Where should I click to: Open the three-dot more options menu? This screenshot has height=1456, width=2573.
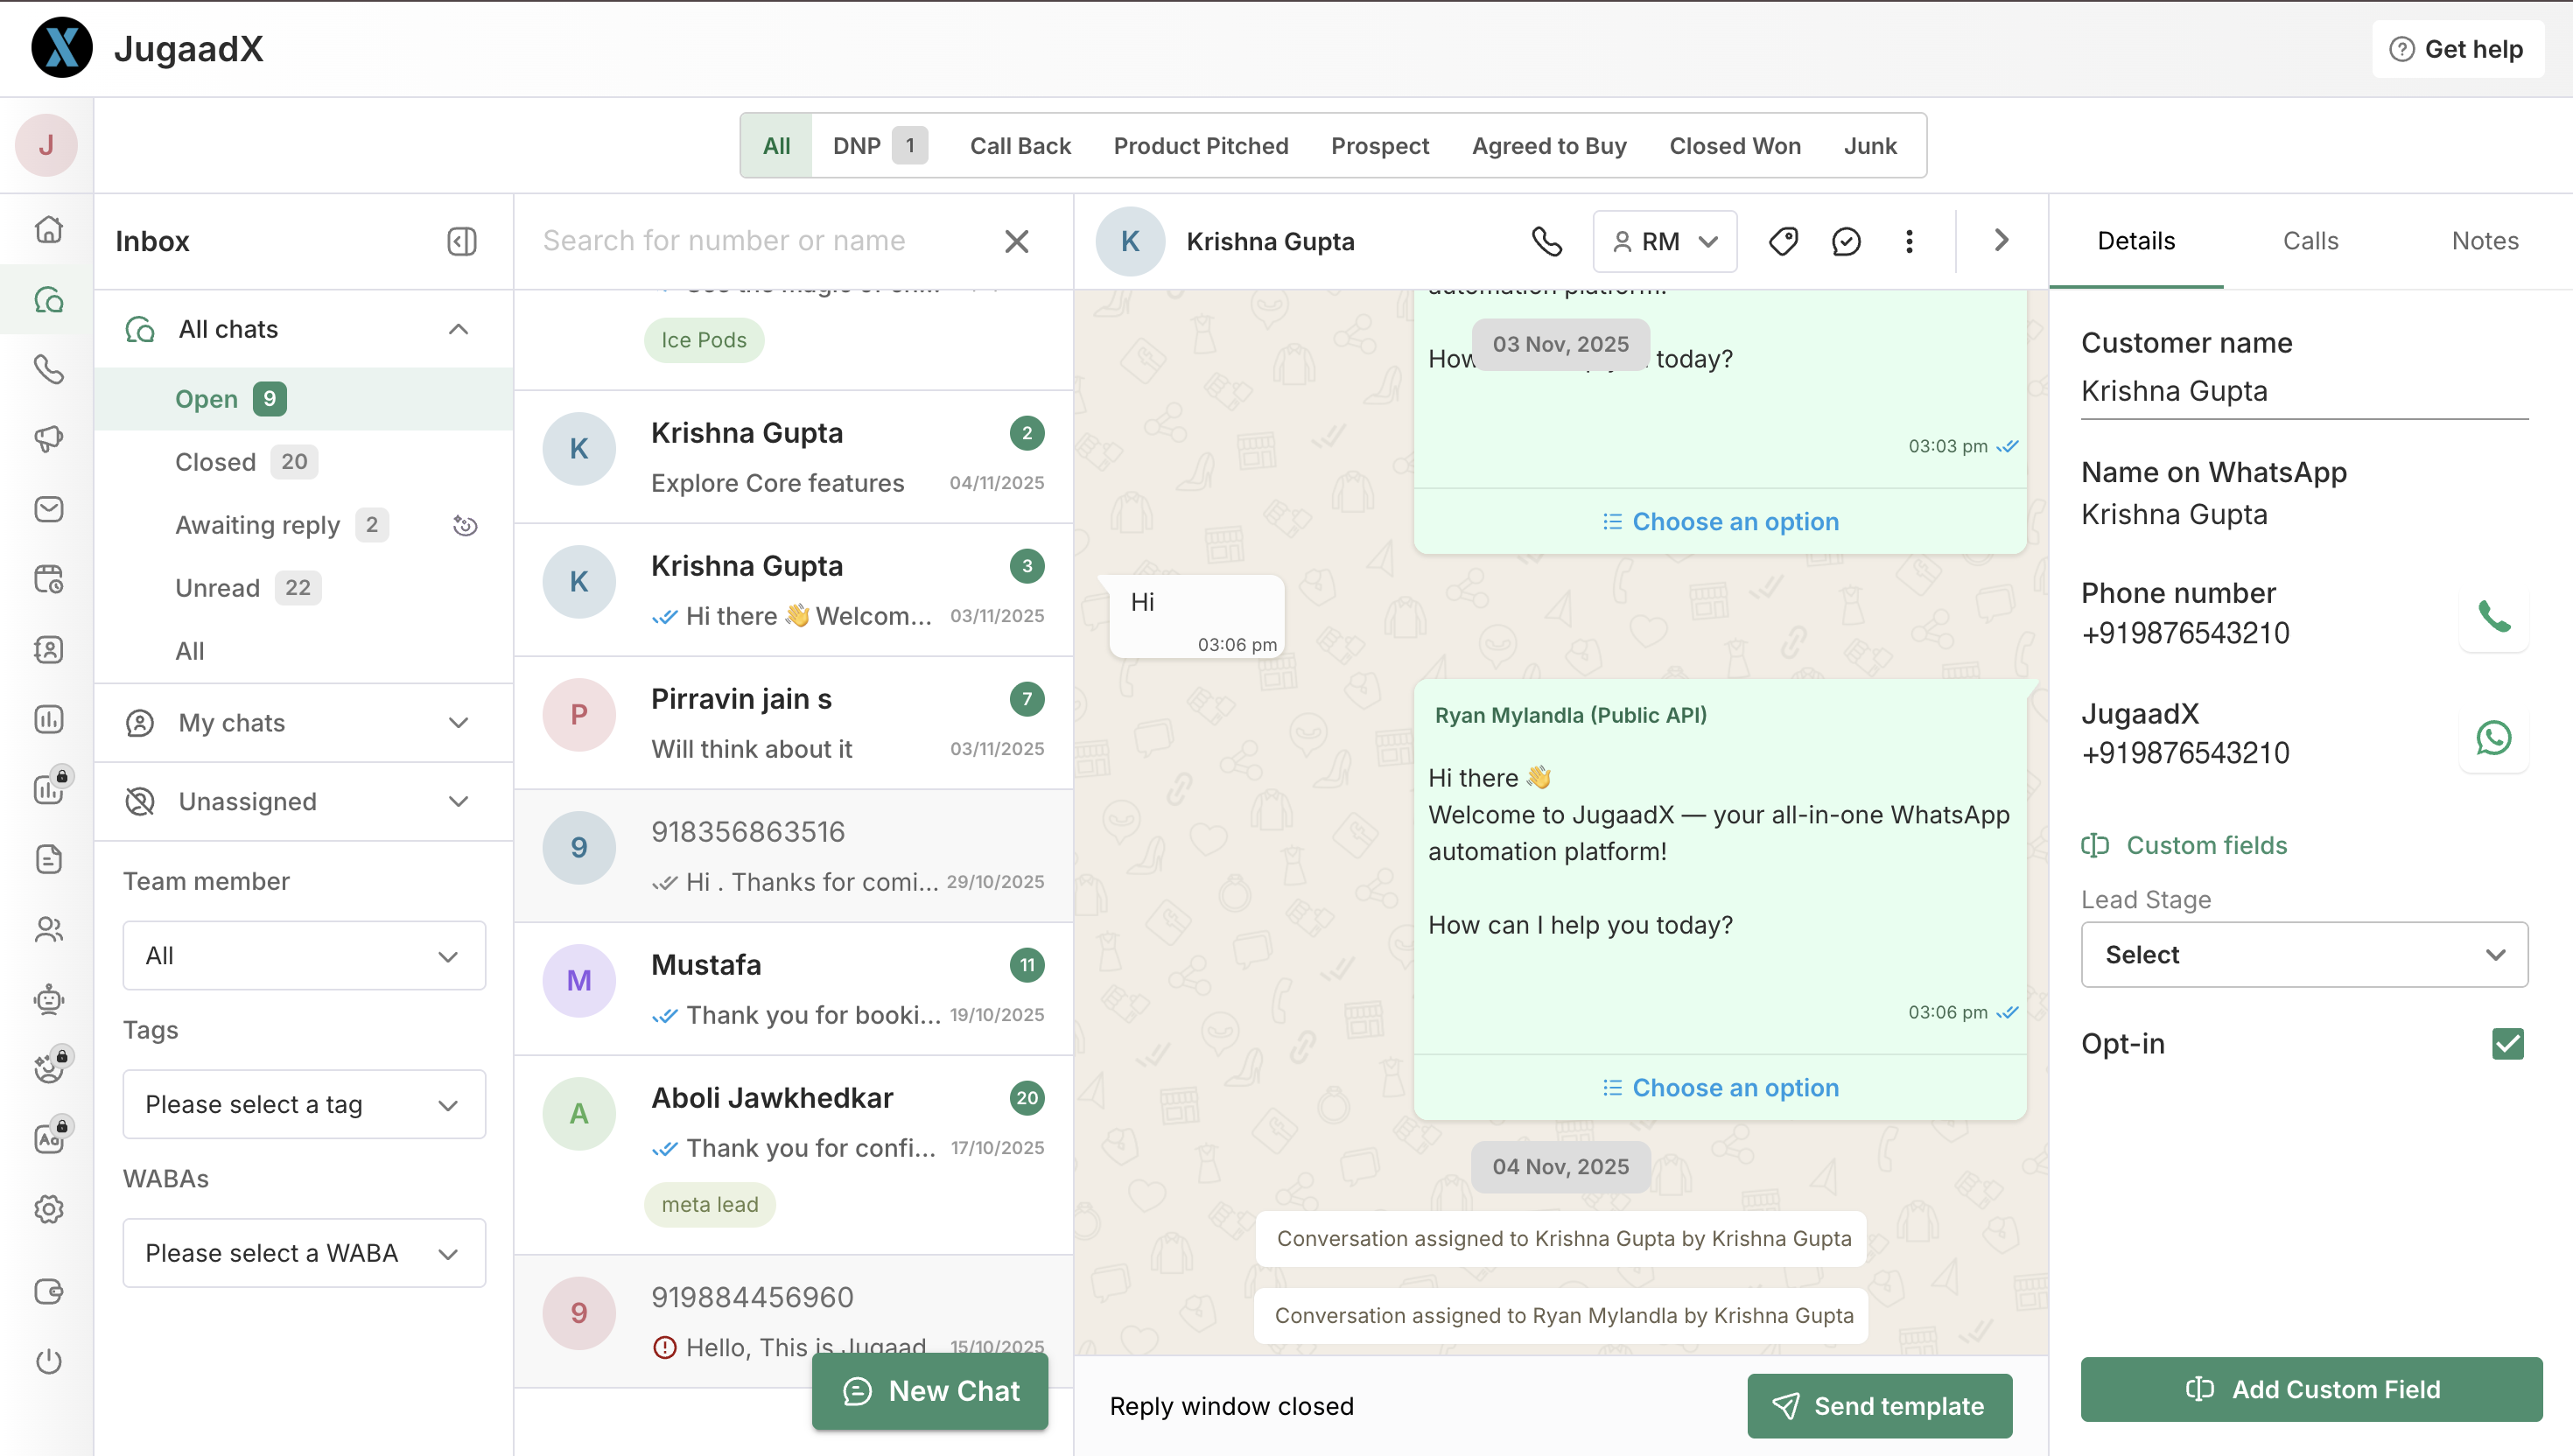point(1909,241)
